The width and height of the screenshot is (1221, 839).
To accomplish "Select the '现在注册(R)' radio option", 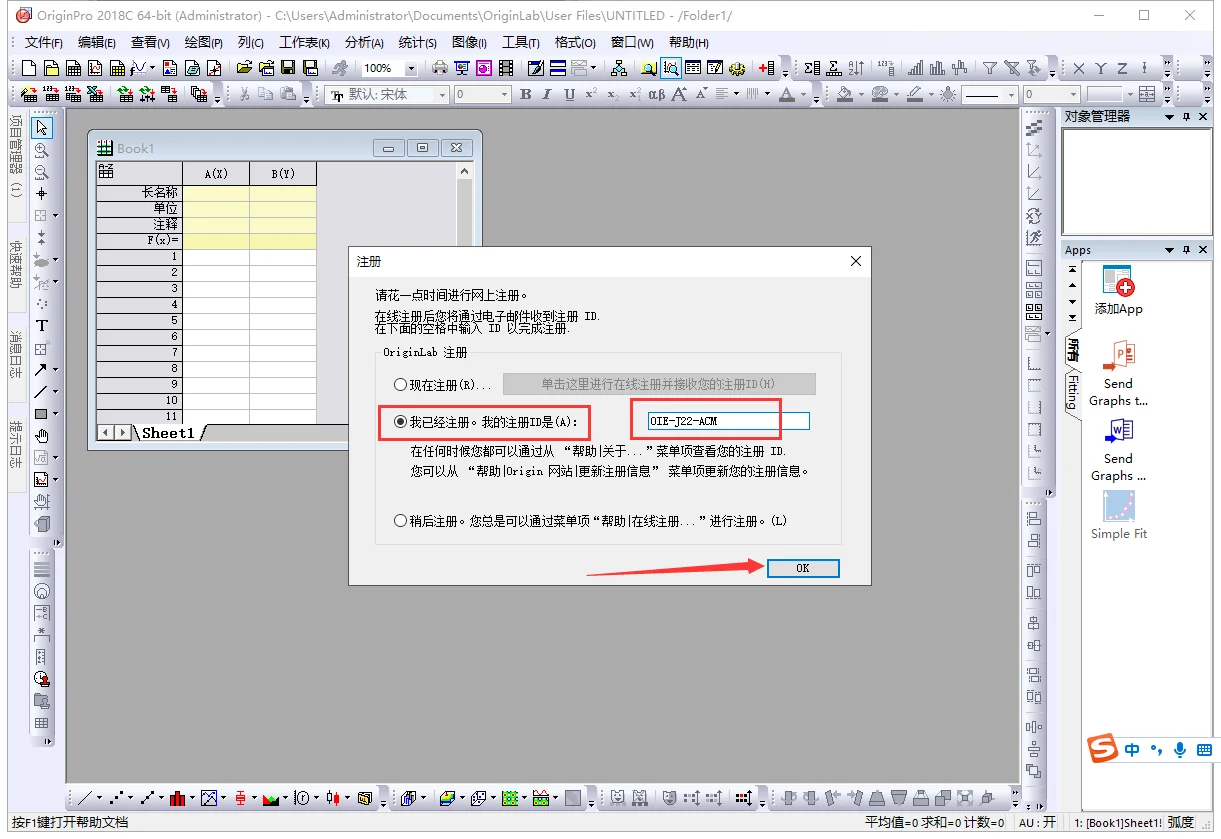I will click(x=401, y=385).
